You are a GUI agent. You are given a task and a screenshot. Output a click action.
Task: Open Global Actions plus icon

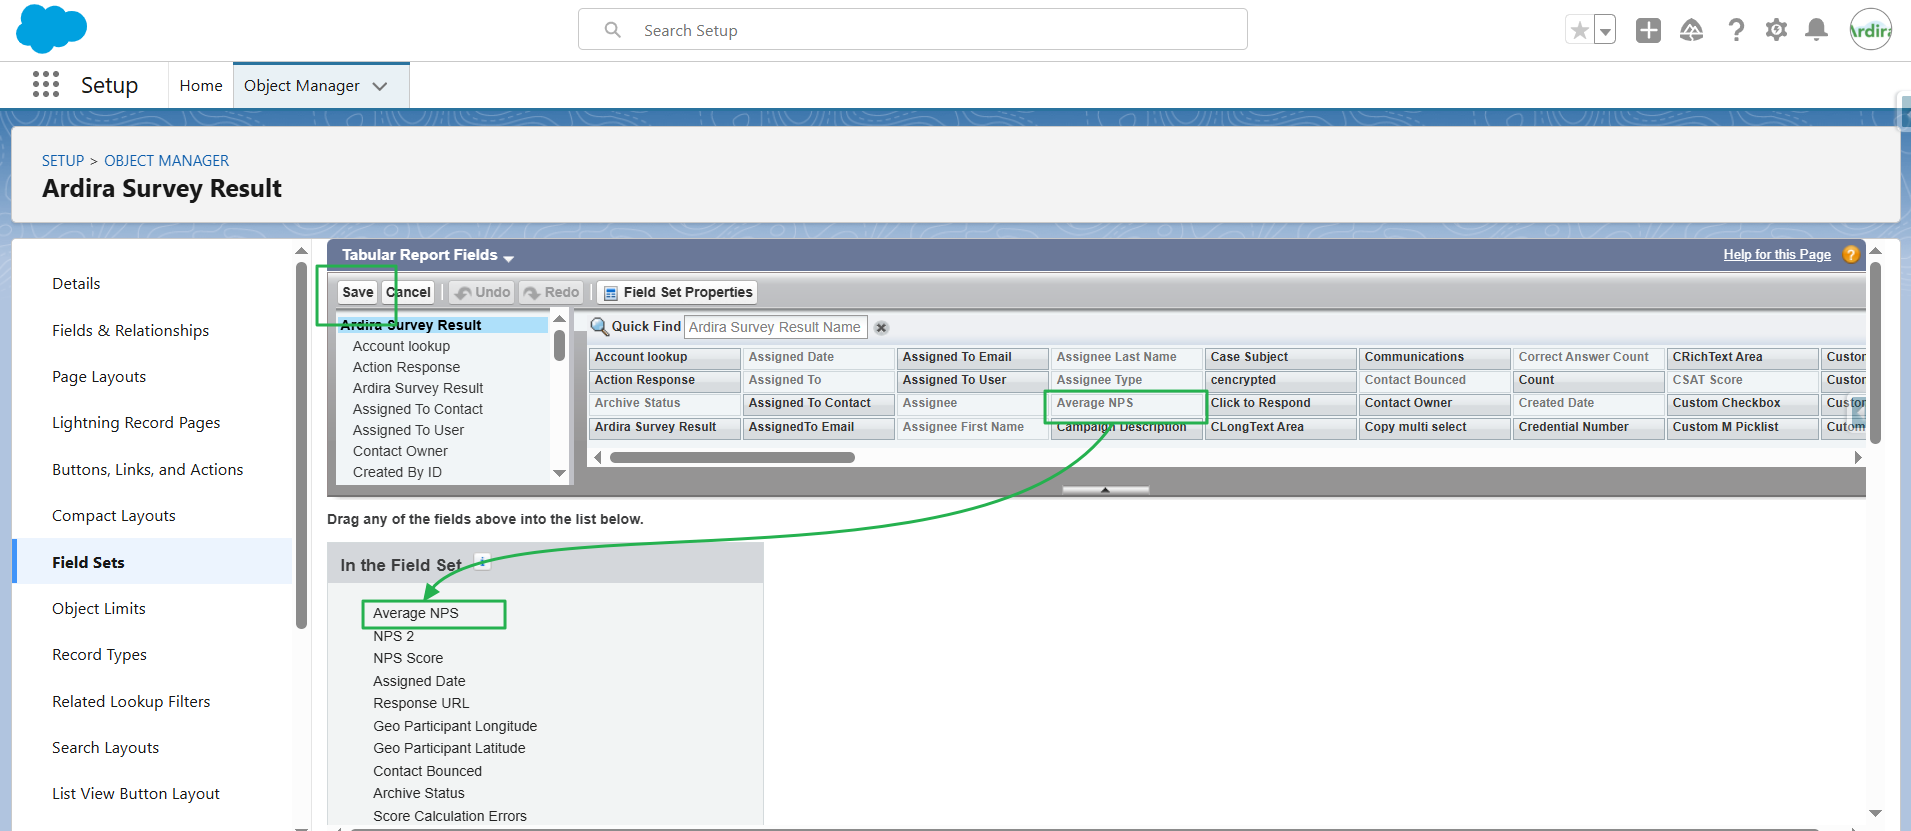click(x=1648, y=30)
